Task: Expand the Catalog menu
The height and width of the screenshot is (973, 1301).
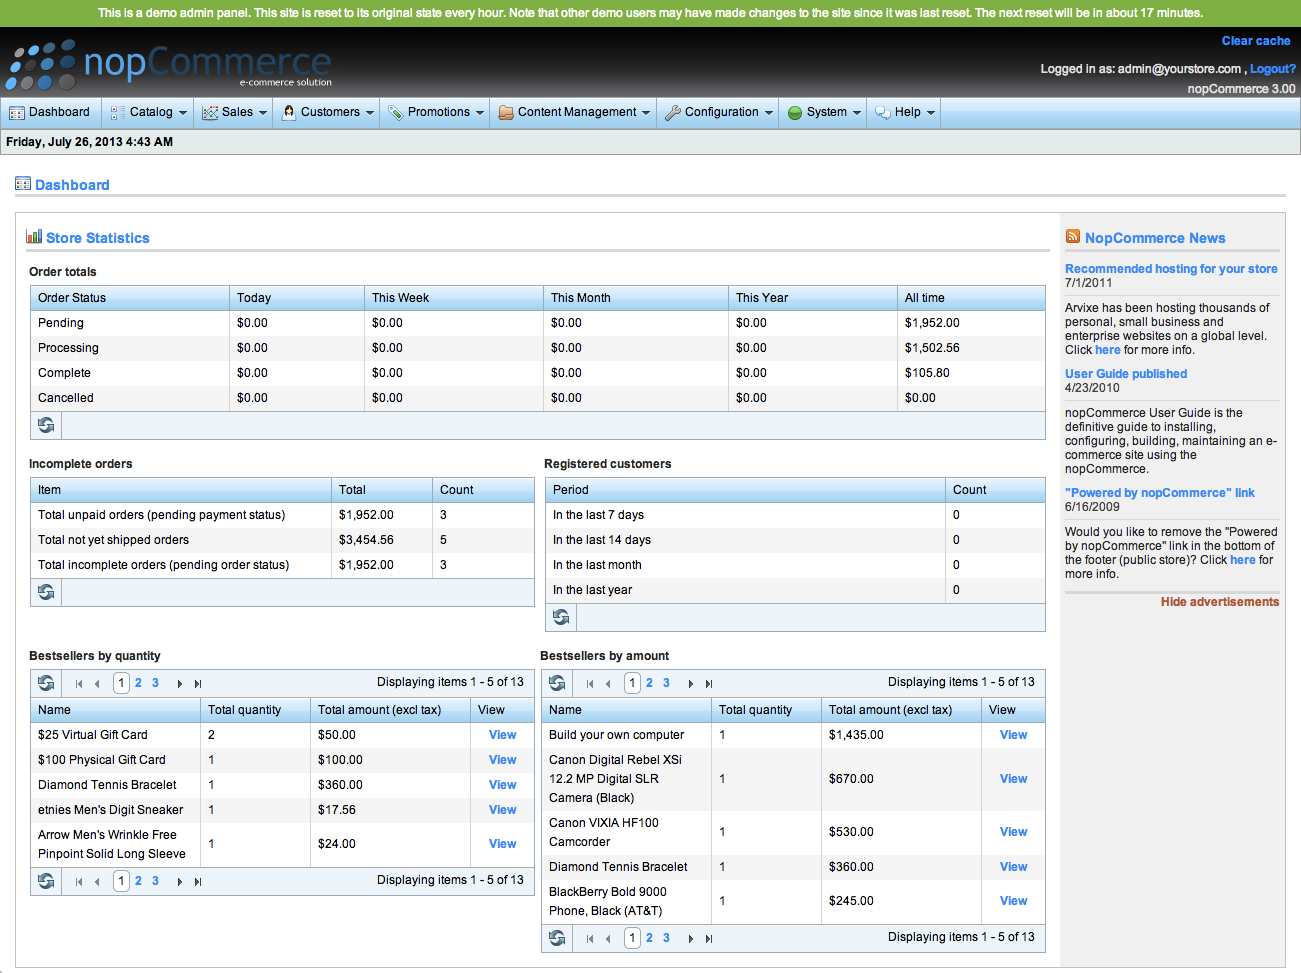Action: tap(150, 112)
